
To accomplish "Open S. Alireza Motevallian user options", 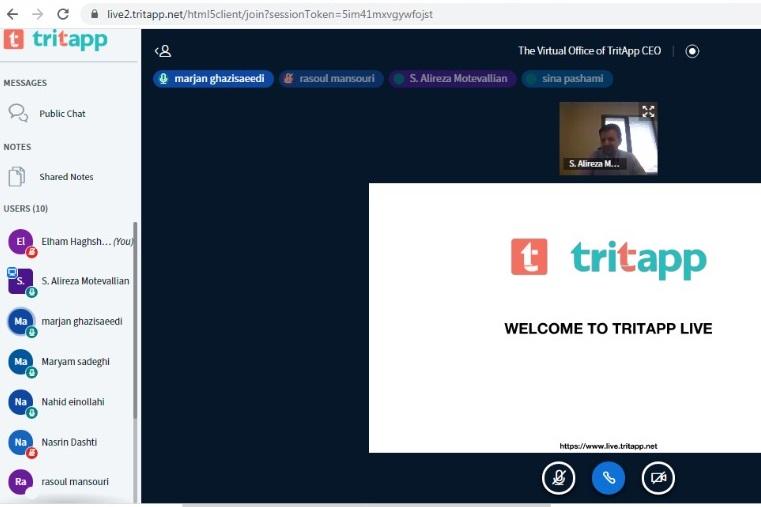I will tap(84, 281).
